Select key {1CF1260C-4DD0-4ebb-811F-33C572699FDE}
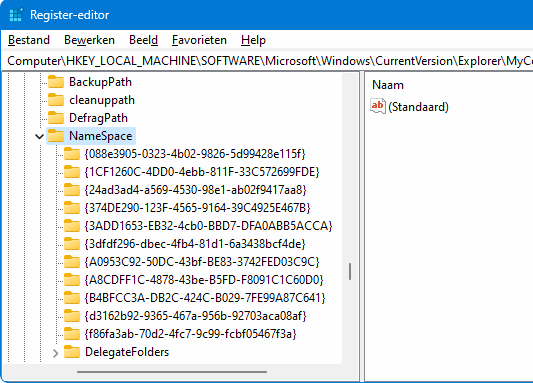Screen dimensions: 533x383 click(202, 172)
